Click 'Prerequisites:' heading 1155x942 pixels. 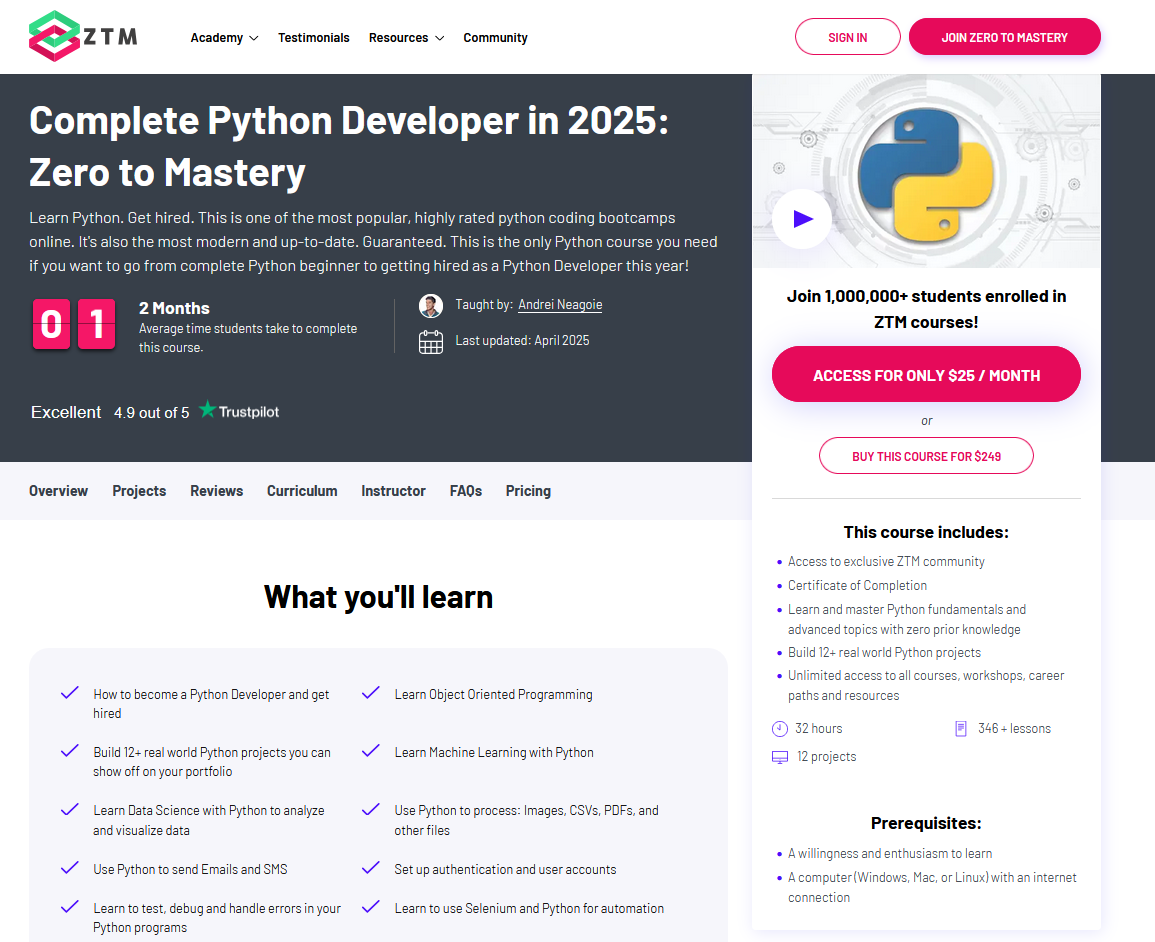(x=926, y=823)
